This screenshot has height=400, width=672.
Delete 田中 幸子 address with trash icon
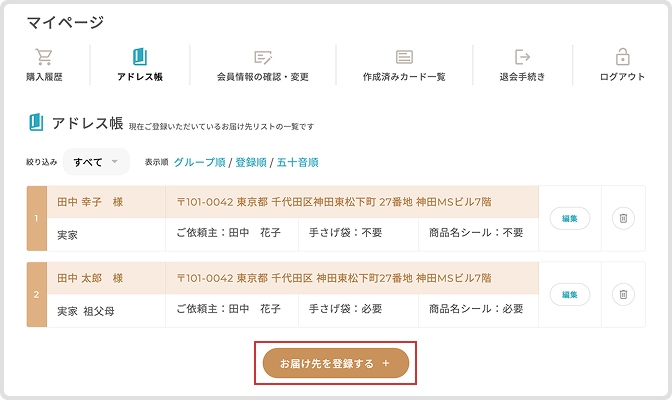coord(623,218)
